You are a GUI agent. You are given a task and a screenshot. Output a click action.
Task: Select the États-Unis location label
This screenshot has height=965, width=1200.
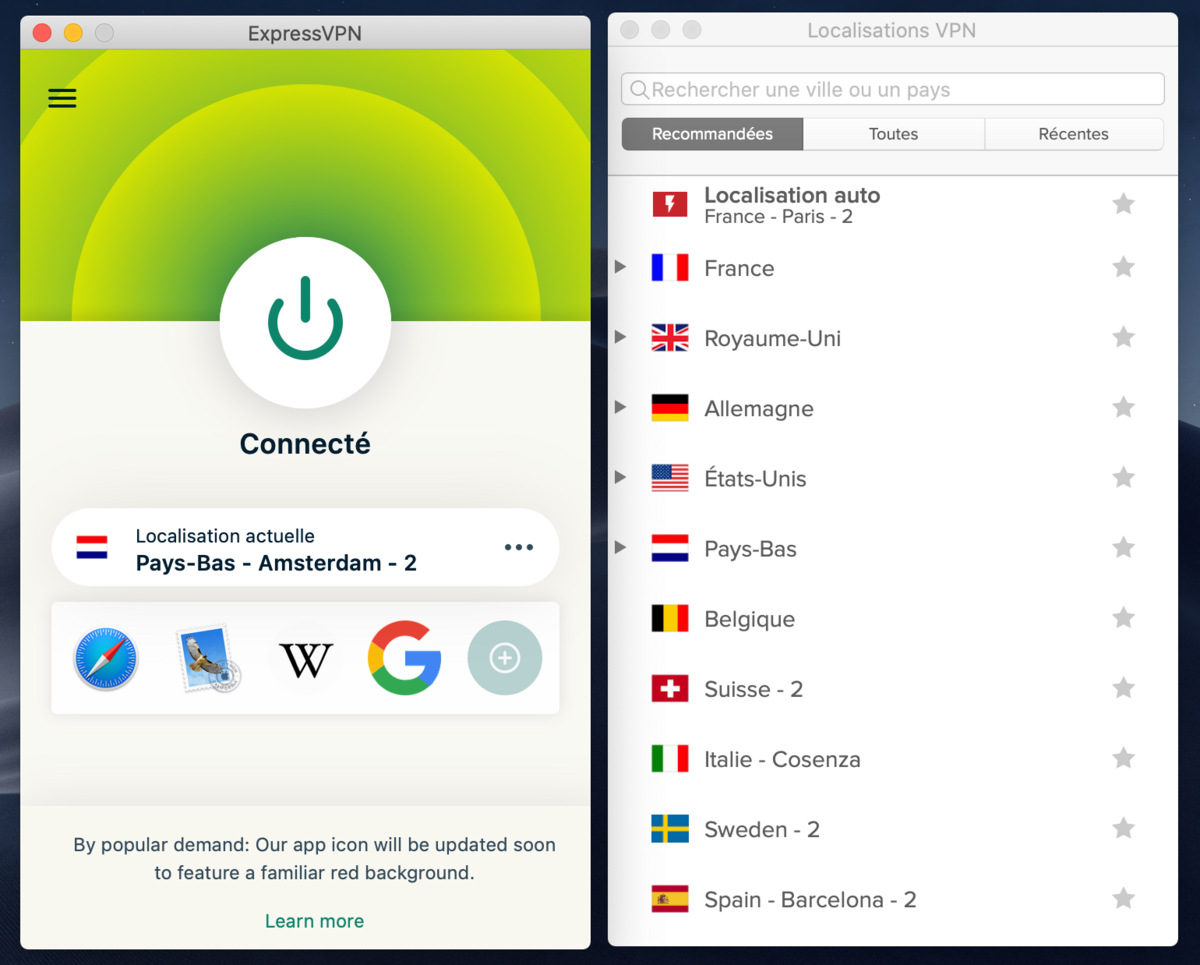tap(755, 478)
